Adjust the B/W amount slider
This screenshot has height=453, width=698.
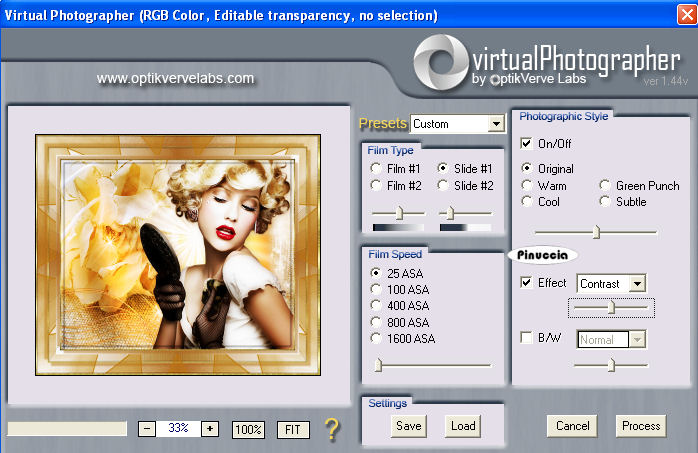[x=611, y=365]
